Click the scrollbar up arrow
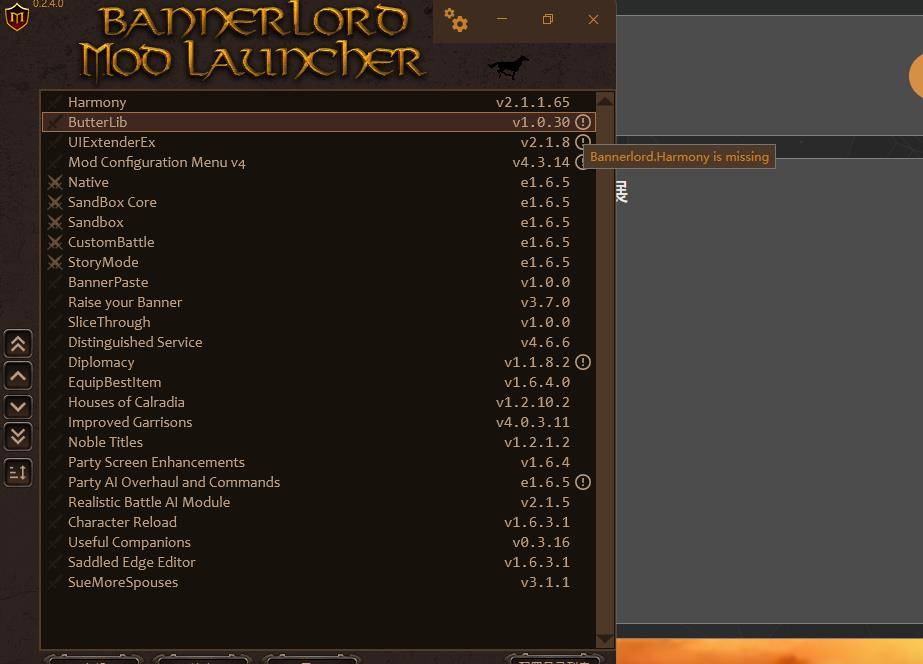923x664 pixels. tap(605, 101)
